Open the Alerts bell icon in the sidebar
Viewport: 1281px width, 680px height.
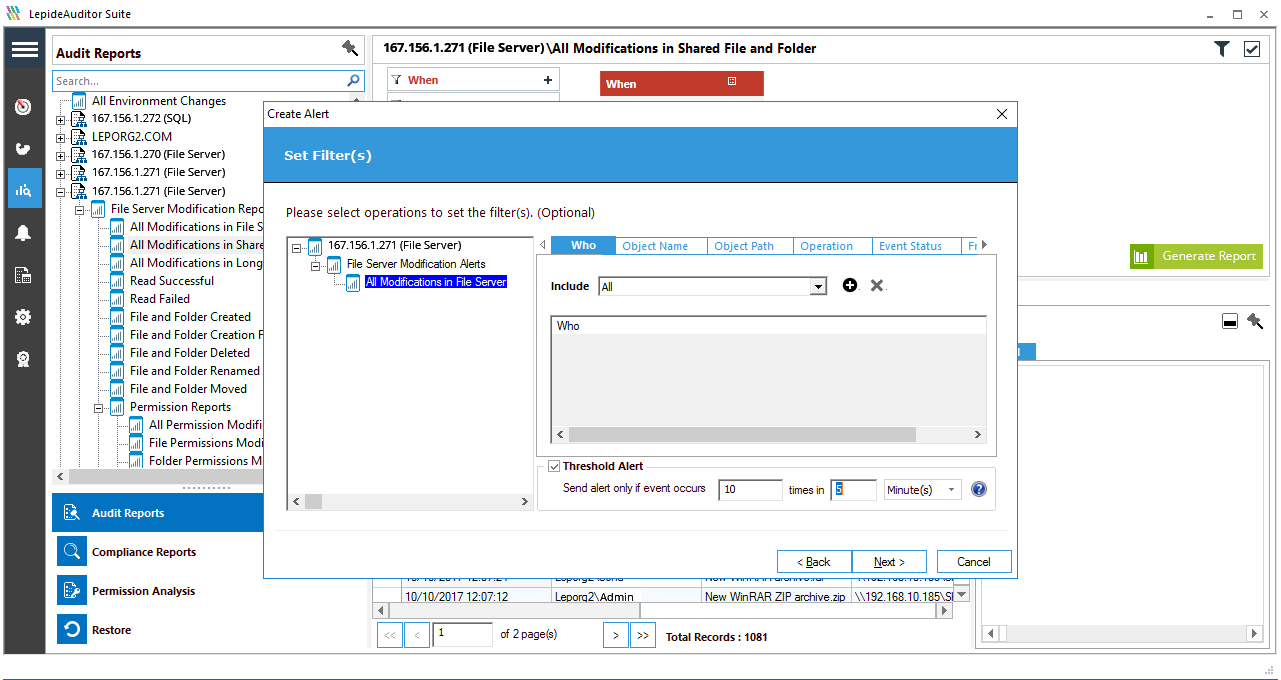22,232
